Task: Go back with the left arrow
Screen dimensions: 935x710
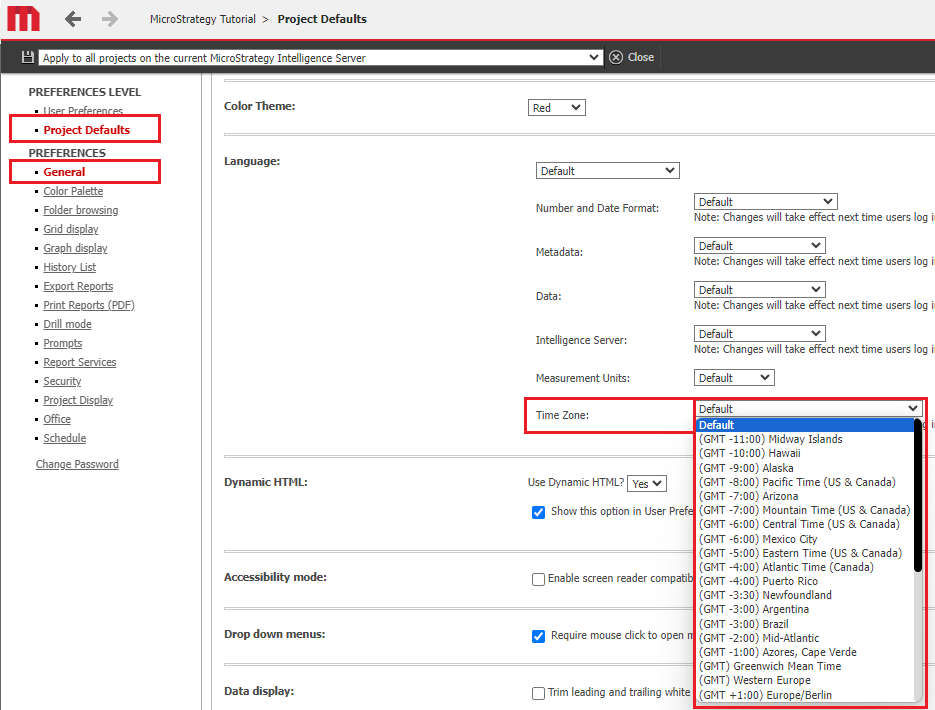Action: coord(73,19)
